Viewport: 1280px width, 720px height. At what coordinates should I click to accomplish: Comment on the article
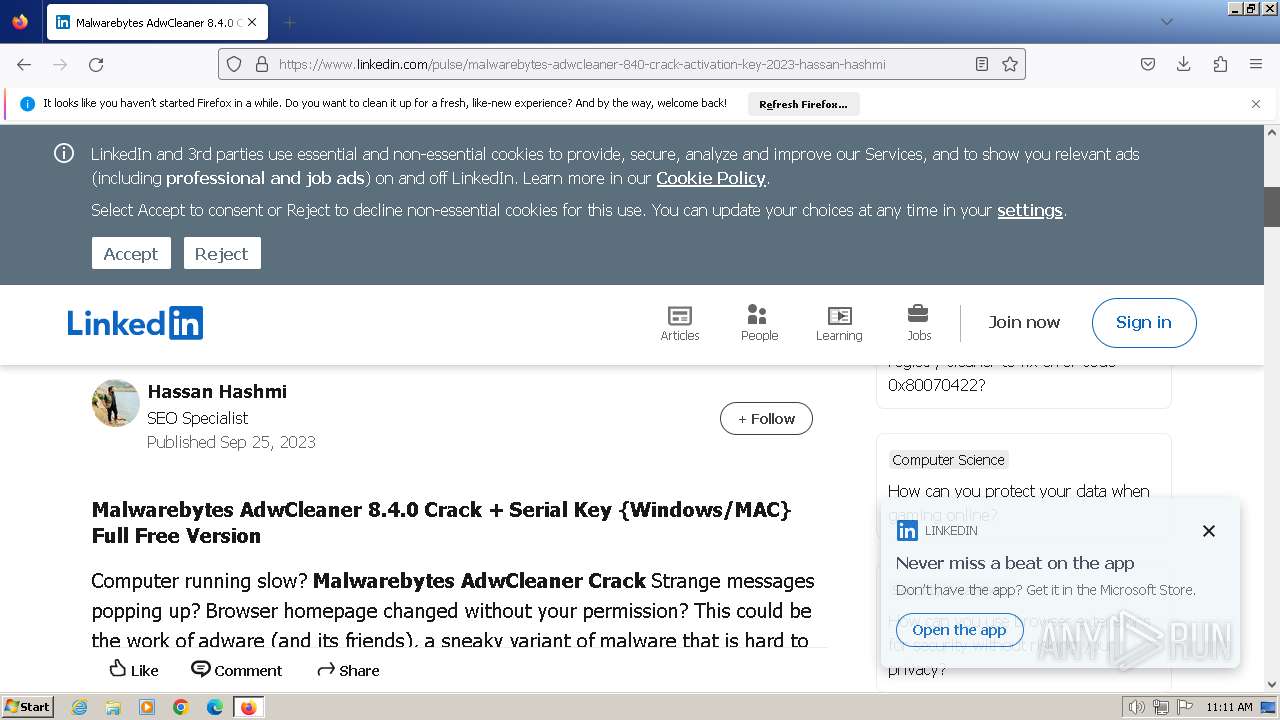point(237,670)
